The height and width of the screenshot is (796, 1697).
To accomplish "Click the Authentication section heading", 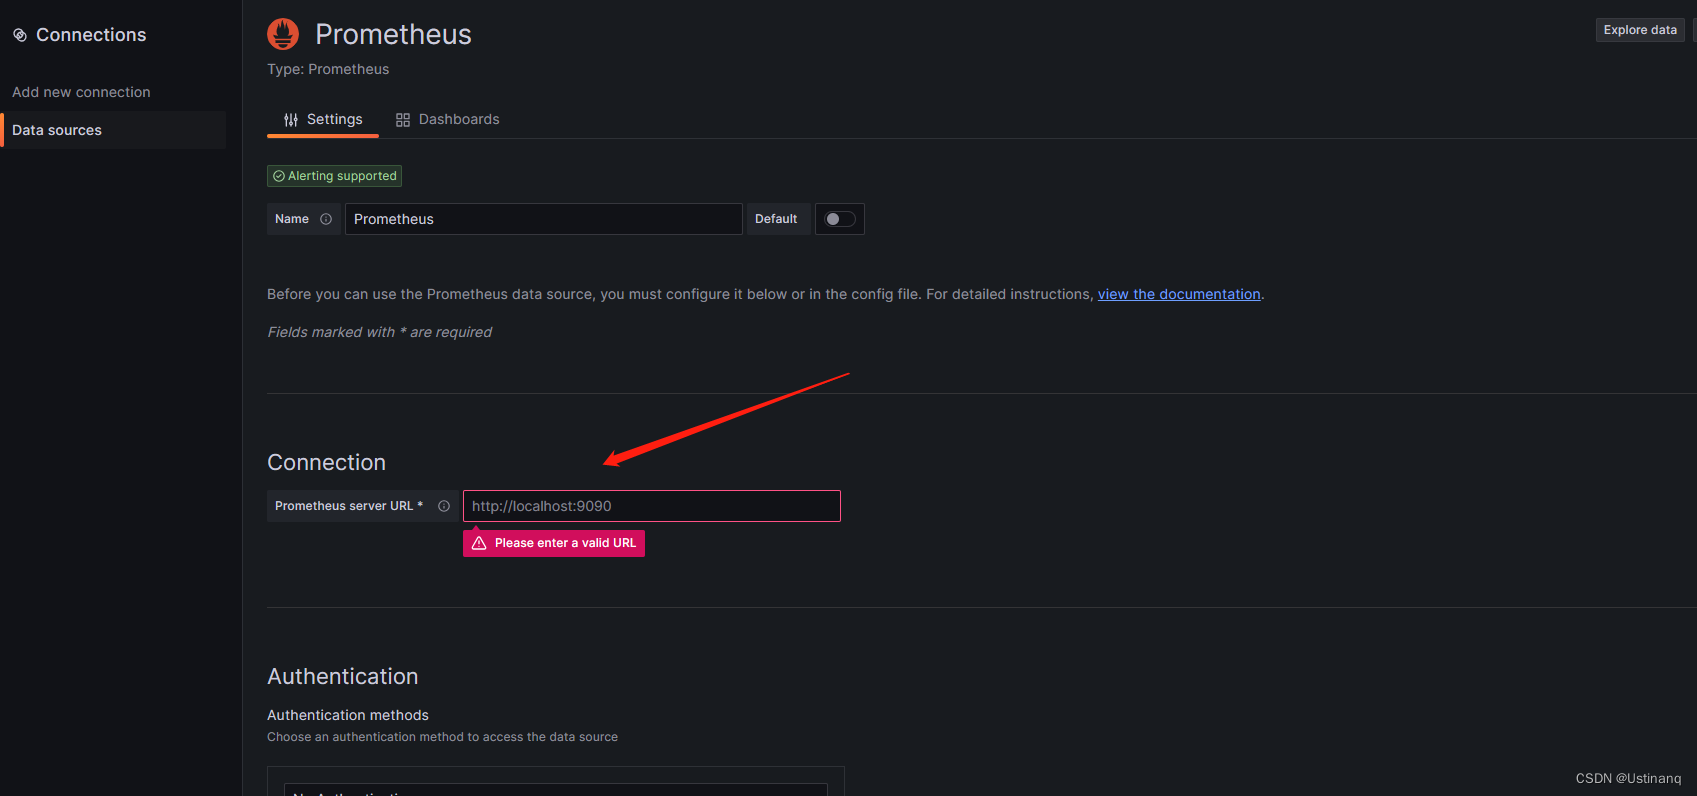I will (342, 676).
